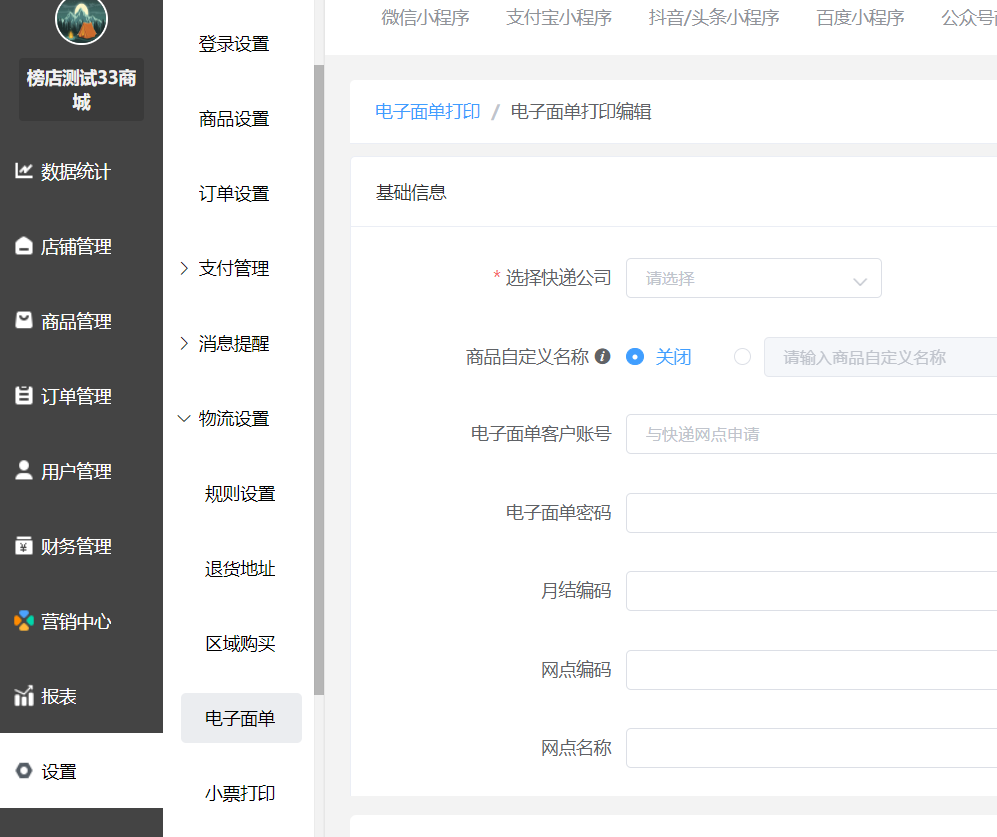Click the info icon beside 商品自定义名称

pos(602,356)
